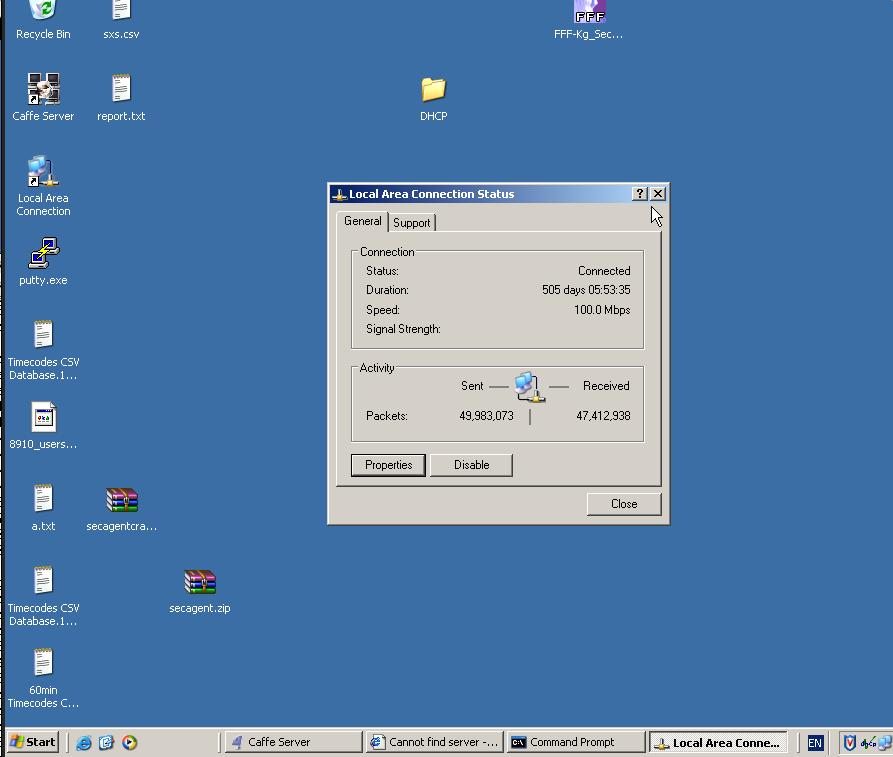This screenshot has height=757, width=893.
Task: Switch to the Support tab
Action: coord(411,223)
